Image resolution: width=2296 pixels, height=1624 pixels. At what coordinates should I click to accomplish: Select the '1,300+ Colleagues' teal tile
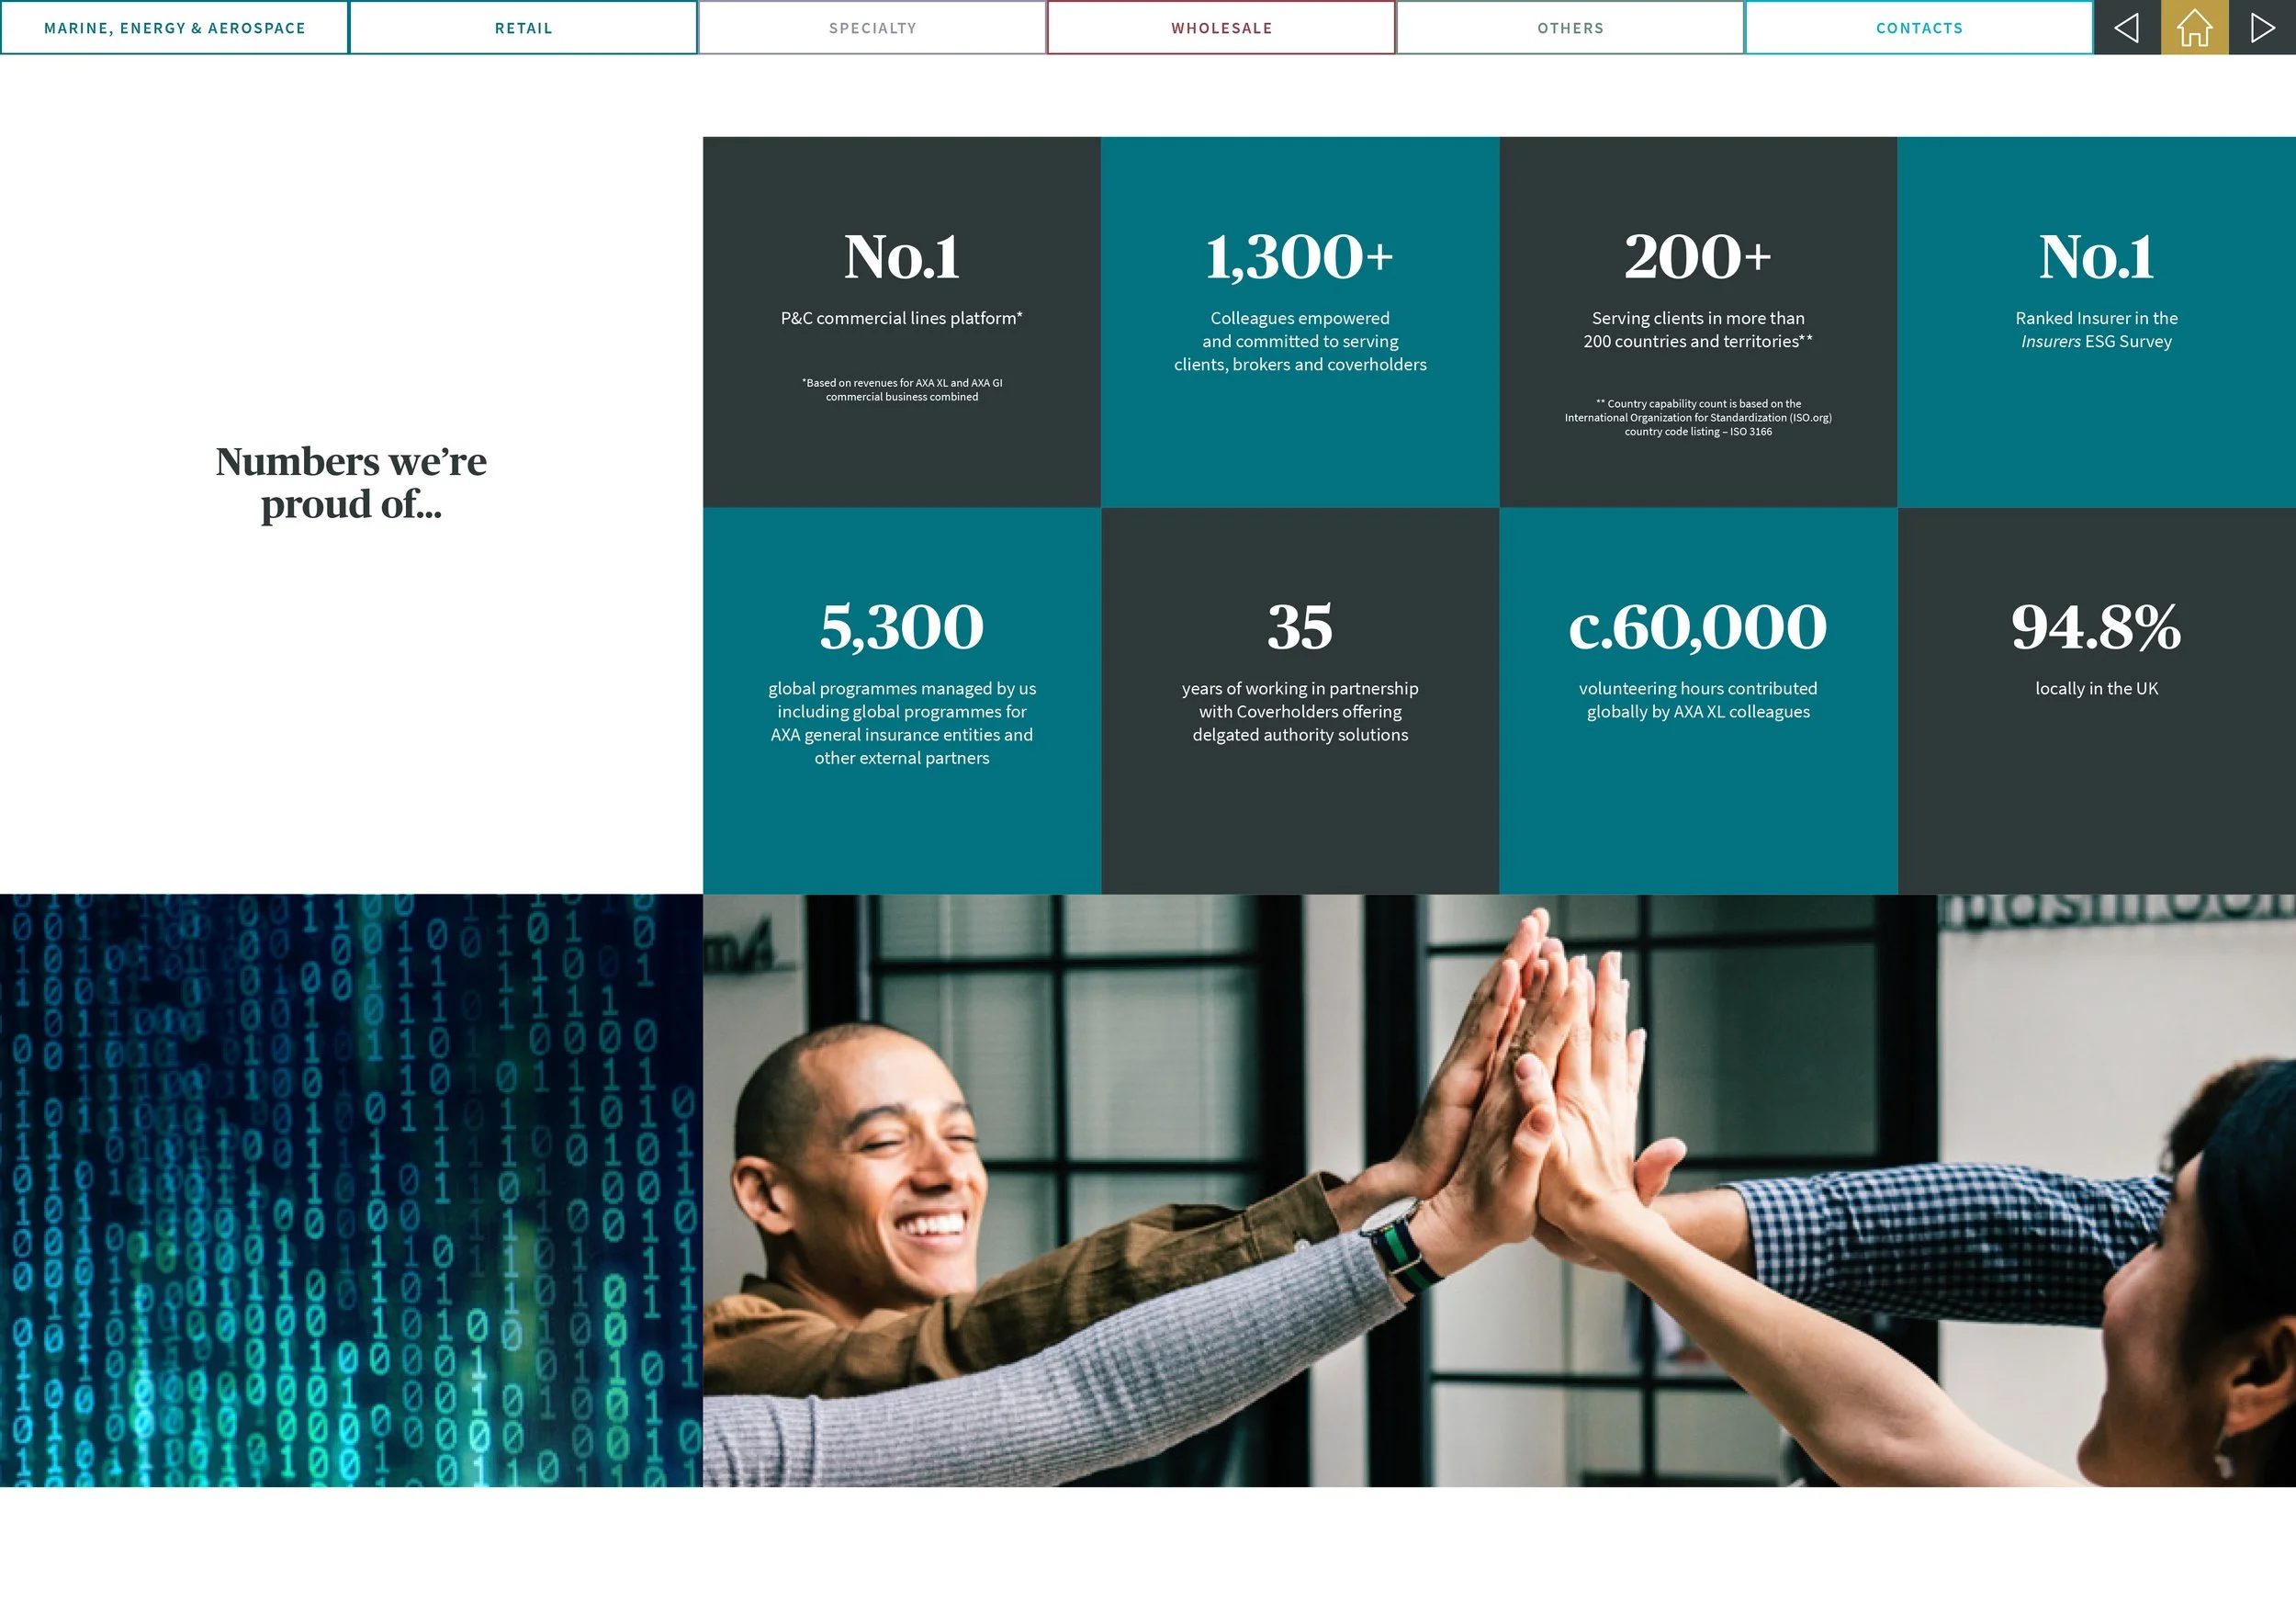click(1300, 320)
